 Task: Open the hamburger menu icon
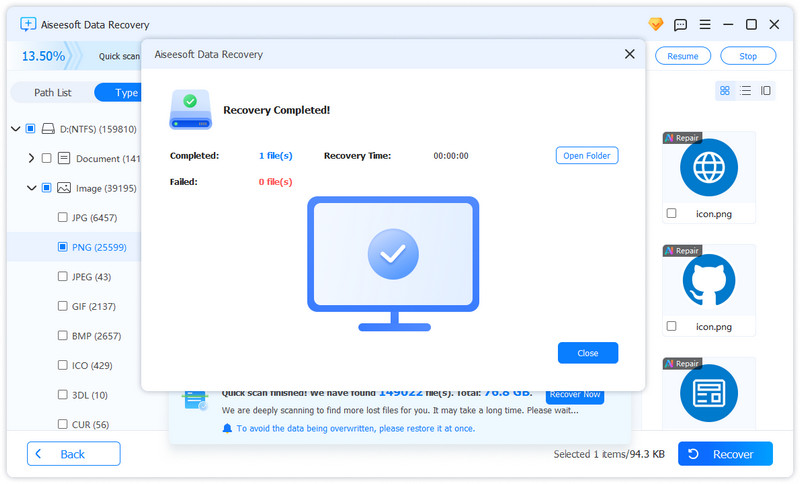[x=704, y=24]
